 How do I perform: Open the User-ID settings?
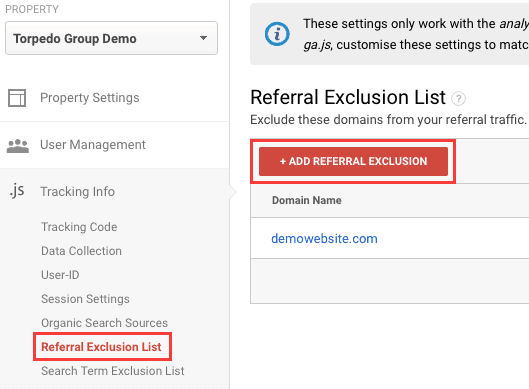[60, 275]
